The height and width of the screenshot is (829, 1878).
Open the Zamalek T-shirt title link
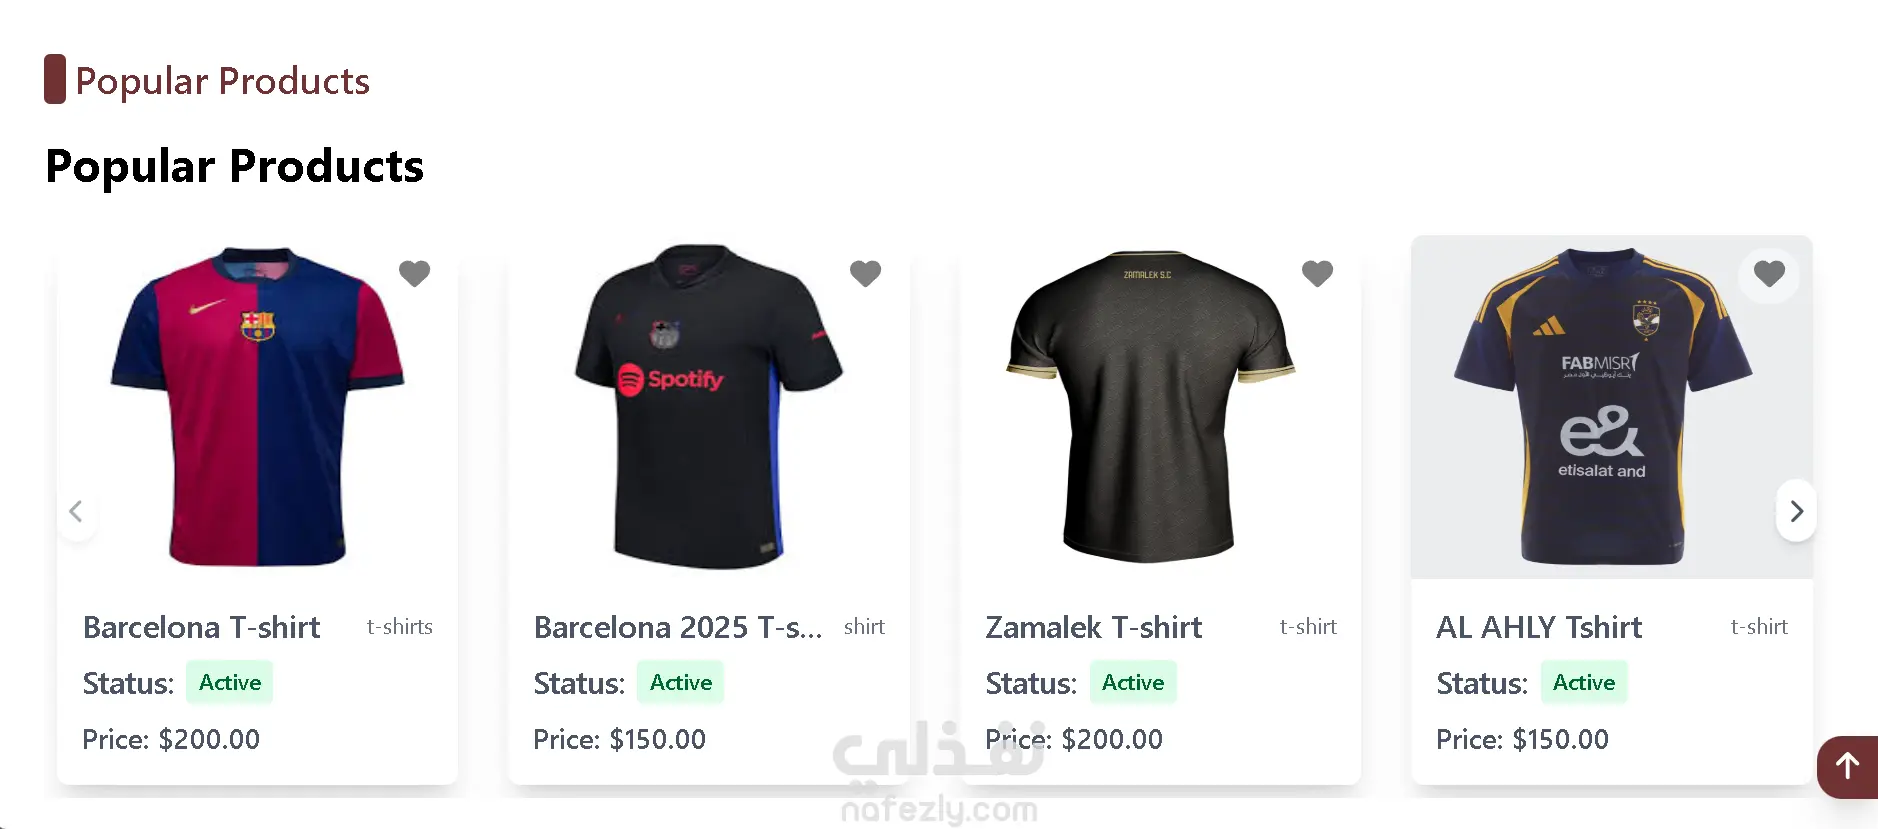(x=1093, y=627)
